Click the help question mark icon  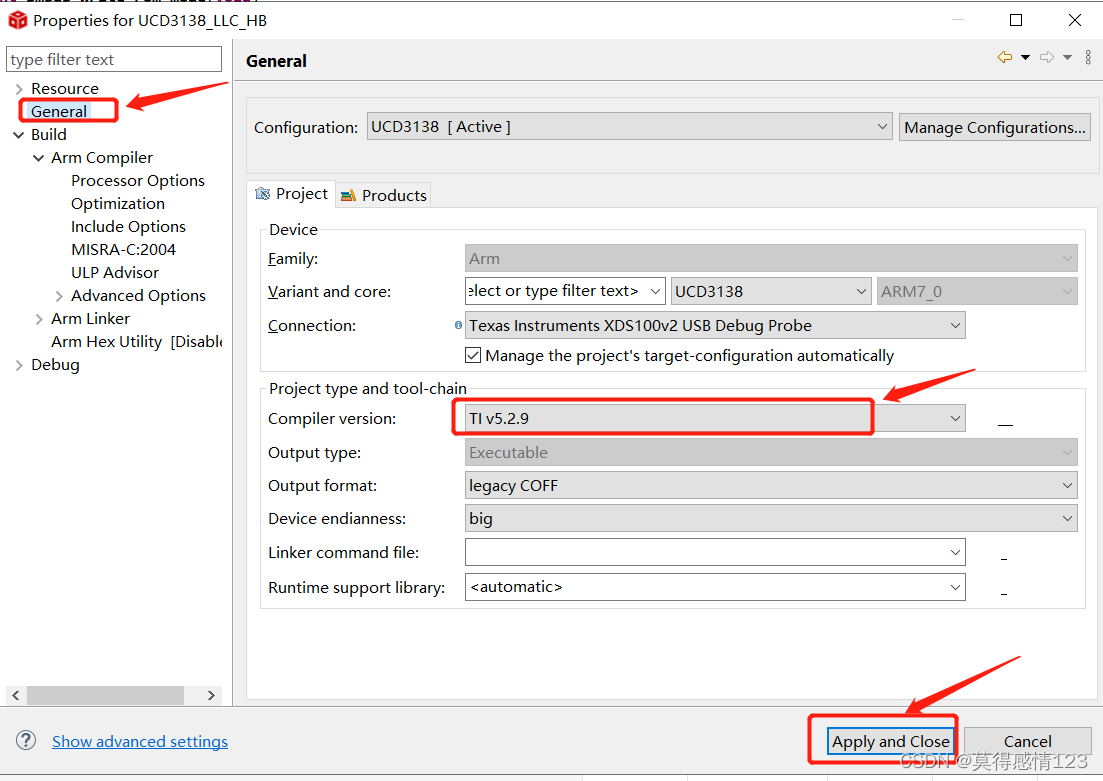[26, 740]
